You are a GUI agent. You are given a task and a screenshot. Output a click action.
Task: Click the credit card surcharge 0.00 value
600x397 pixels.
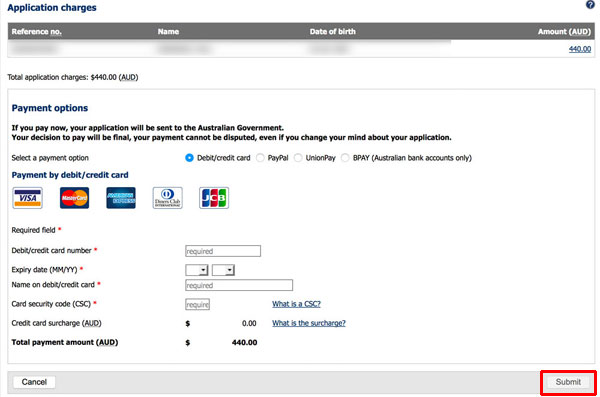pyautogui.click(x=249, y=323)
